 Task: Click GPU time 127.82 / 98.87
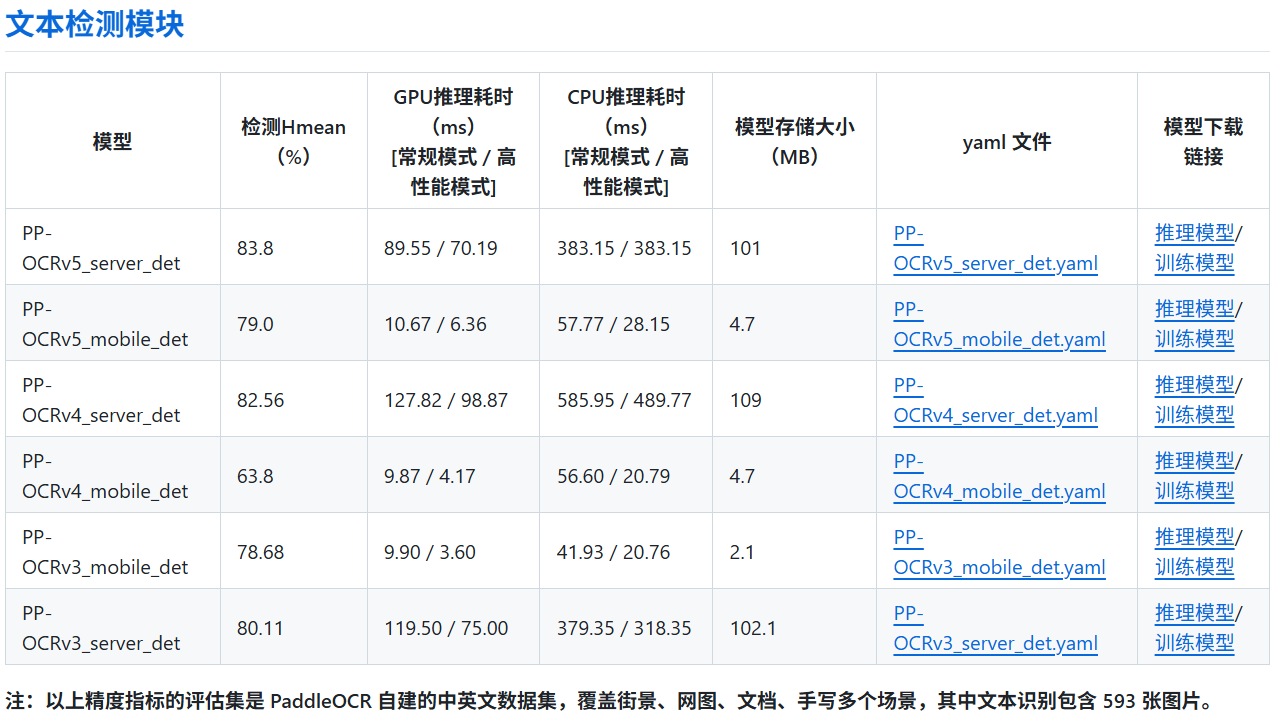pos(446,400)
